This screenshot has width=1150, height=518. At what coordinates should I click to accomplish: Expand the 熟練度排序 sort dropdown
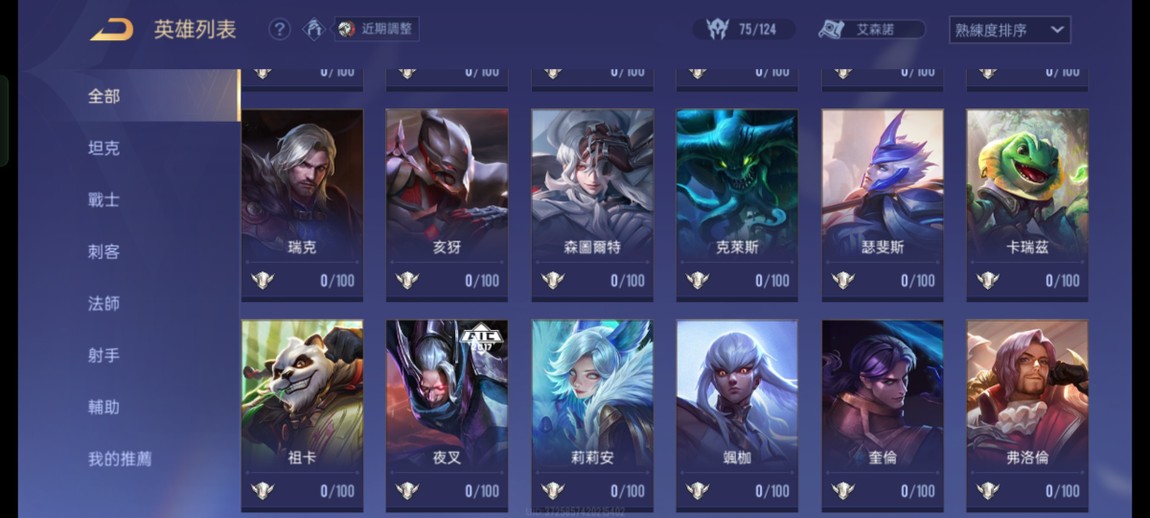coord(1009,30)
